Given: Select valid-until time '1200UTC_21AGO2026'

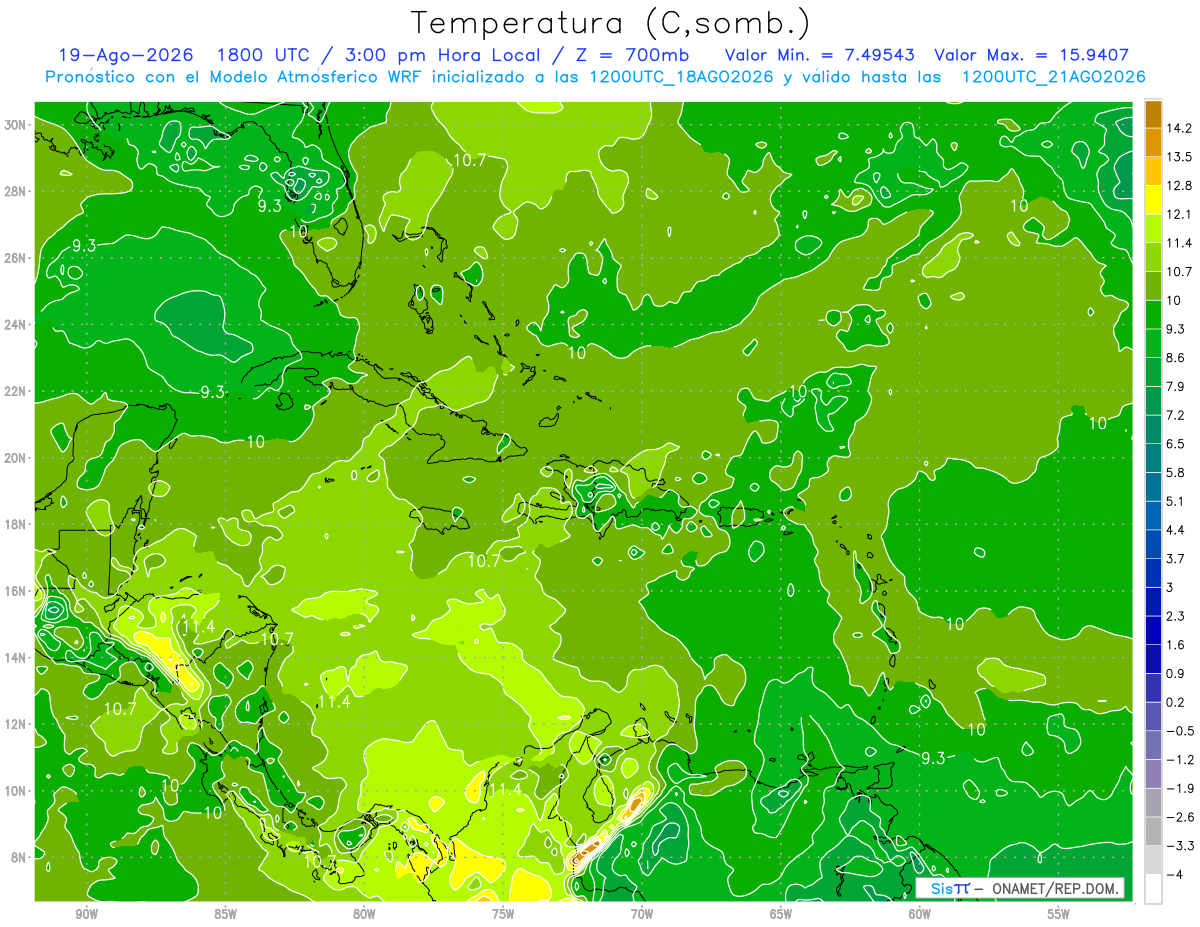Looking at the screenshot, I should [1053, 77].
